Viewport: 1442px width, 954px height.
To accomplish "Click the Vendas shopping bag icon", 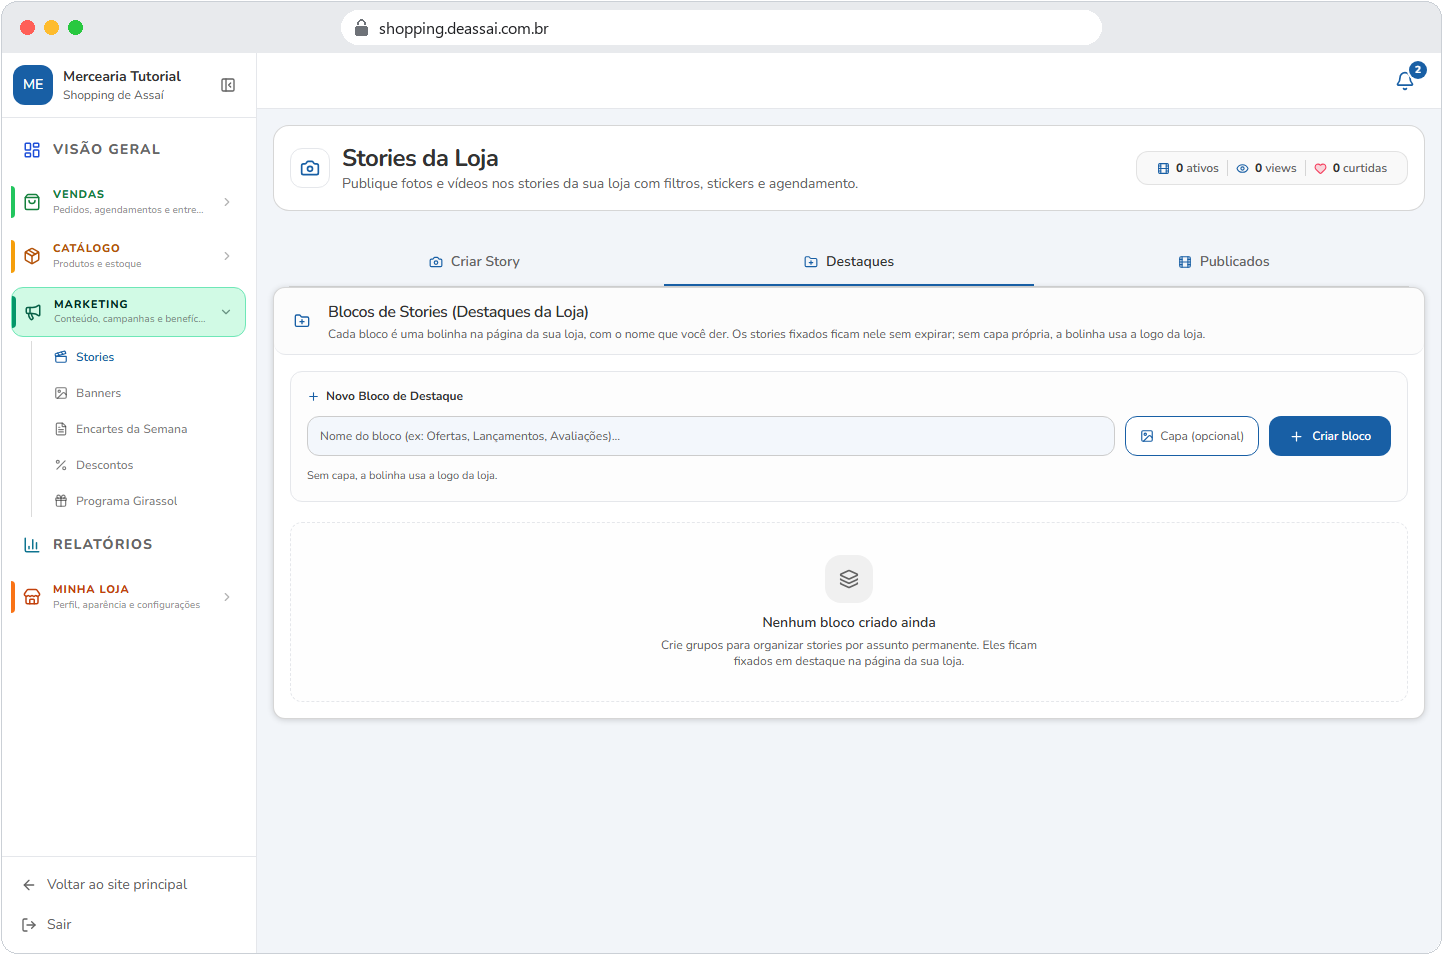I will coord(32,202).
